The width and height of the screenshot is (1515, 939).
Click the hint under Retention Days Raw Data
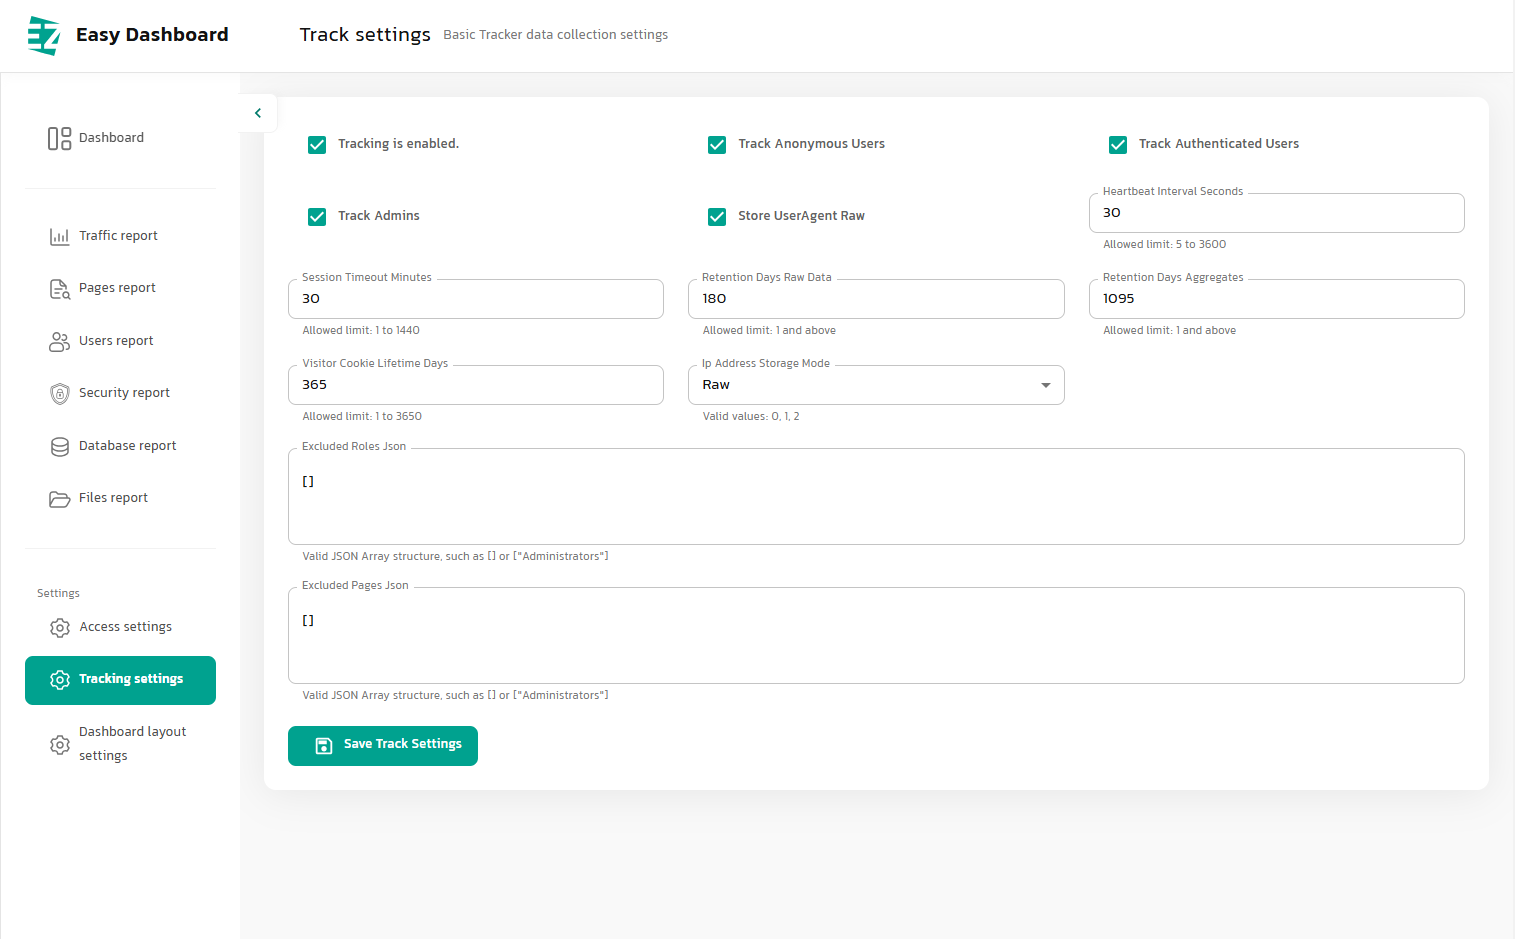[x=769, y=331]
